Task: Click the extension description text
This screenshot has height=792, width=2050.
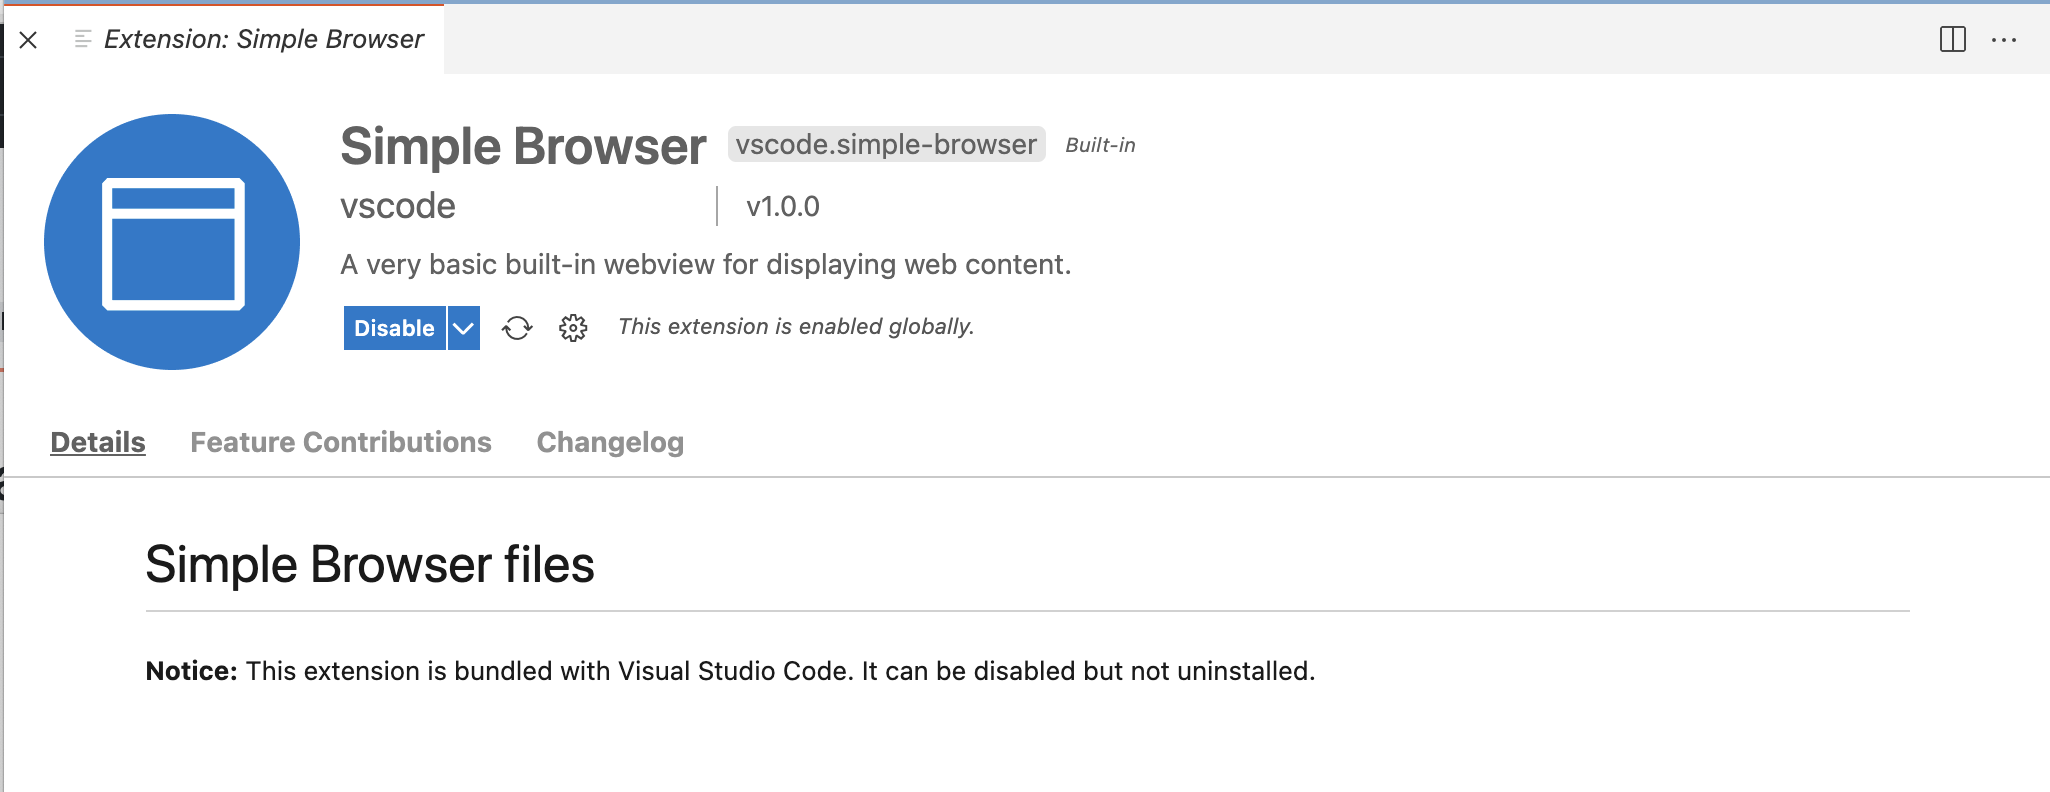Action: (x=704, y=264)
